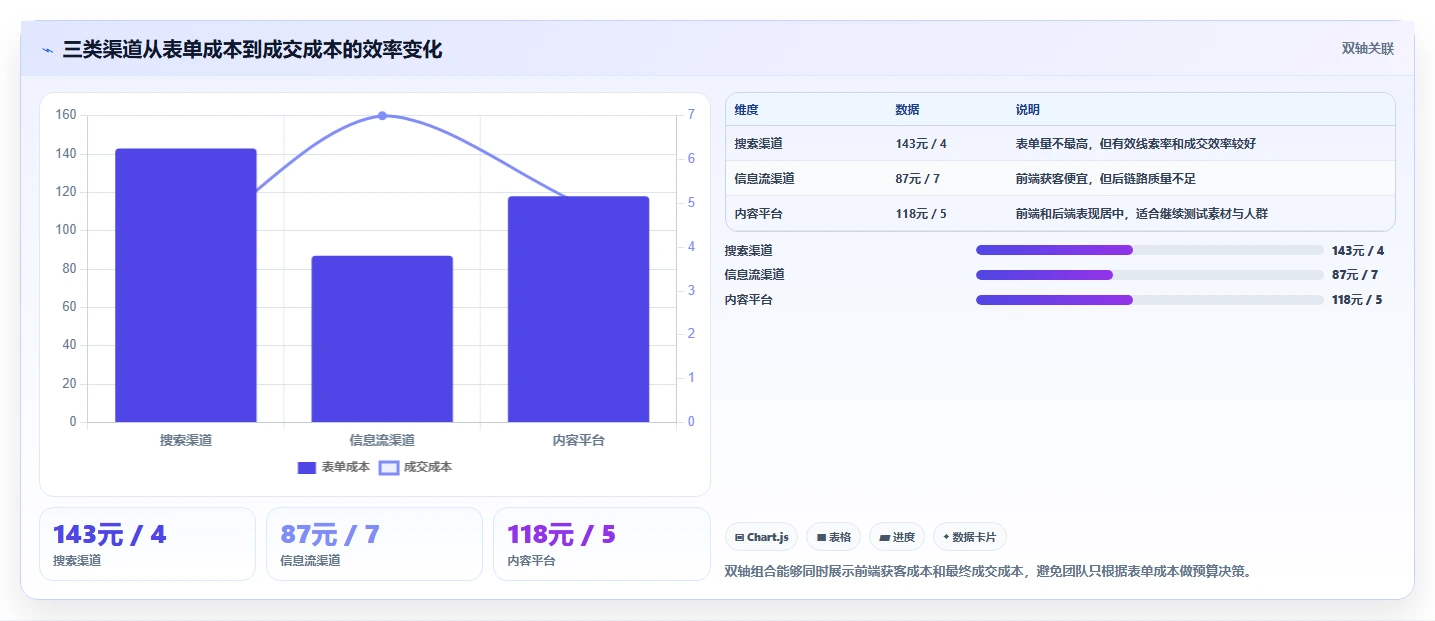Click the 信息流渠道 progress bar

pyautogui.click(x=1149, y=275)
